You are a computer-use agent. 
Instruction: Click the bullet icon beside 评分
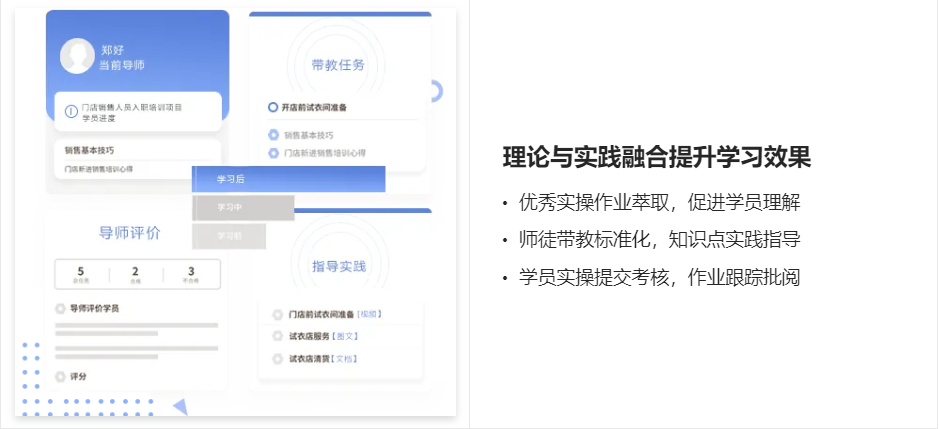click(x=60, y=377)
